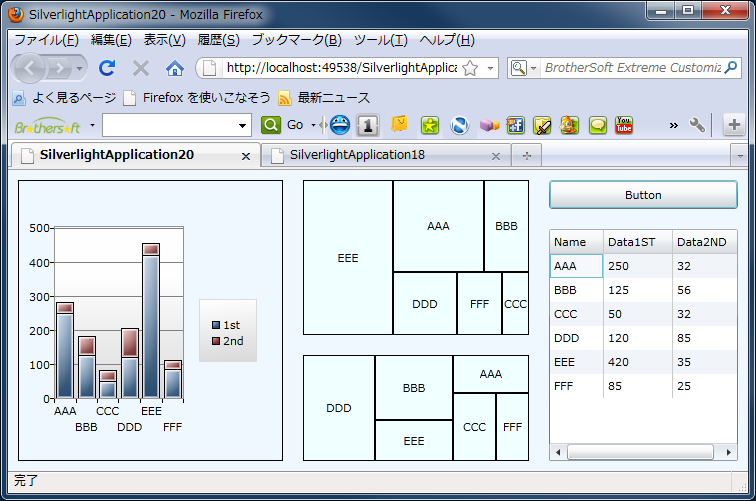Click the number 1 toolbar icon

tap(368, 126)
